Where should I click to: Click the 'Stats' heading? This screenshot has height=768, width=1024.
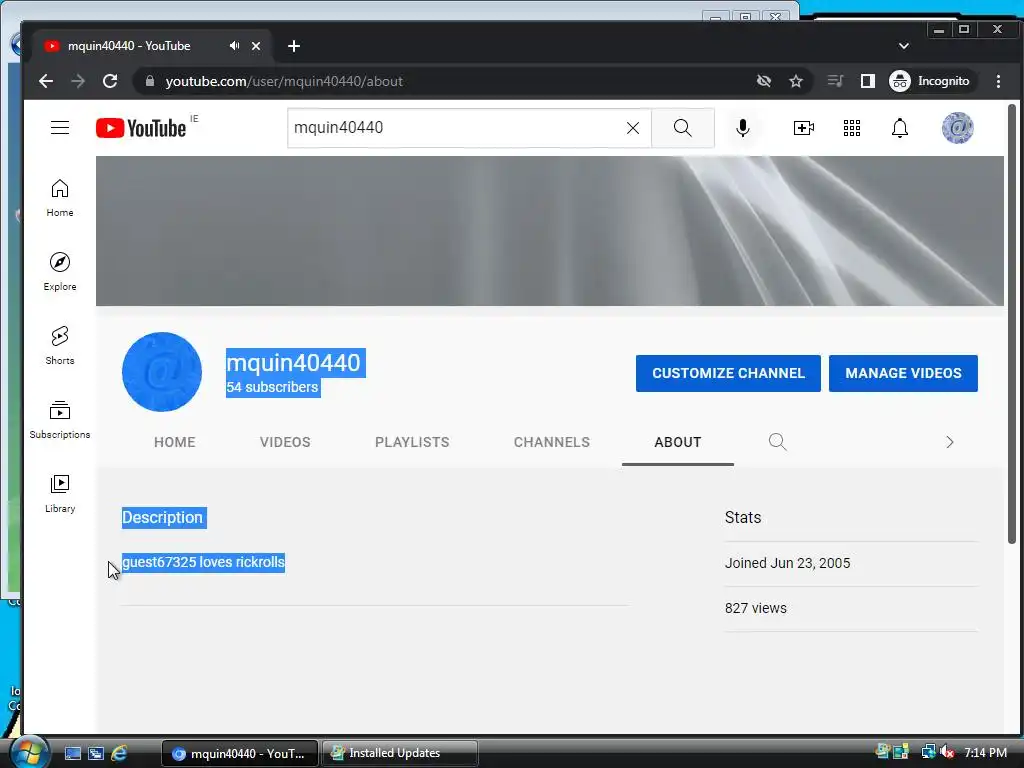click(x=743, y=517)
